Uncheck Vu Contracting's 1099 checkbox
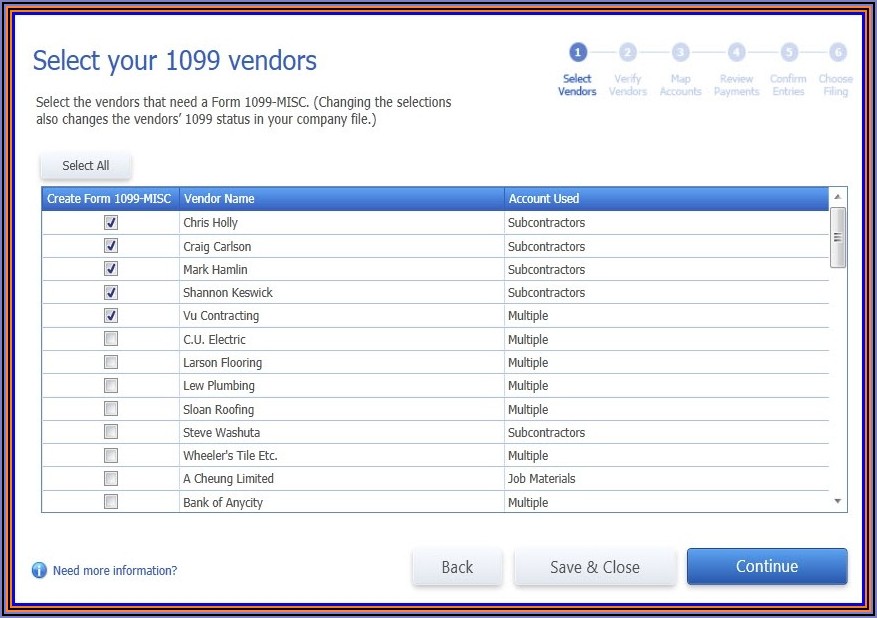This screenshot has width=877, height=618. tap(111, 316)
